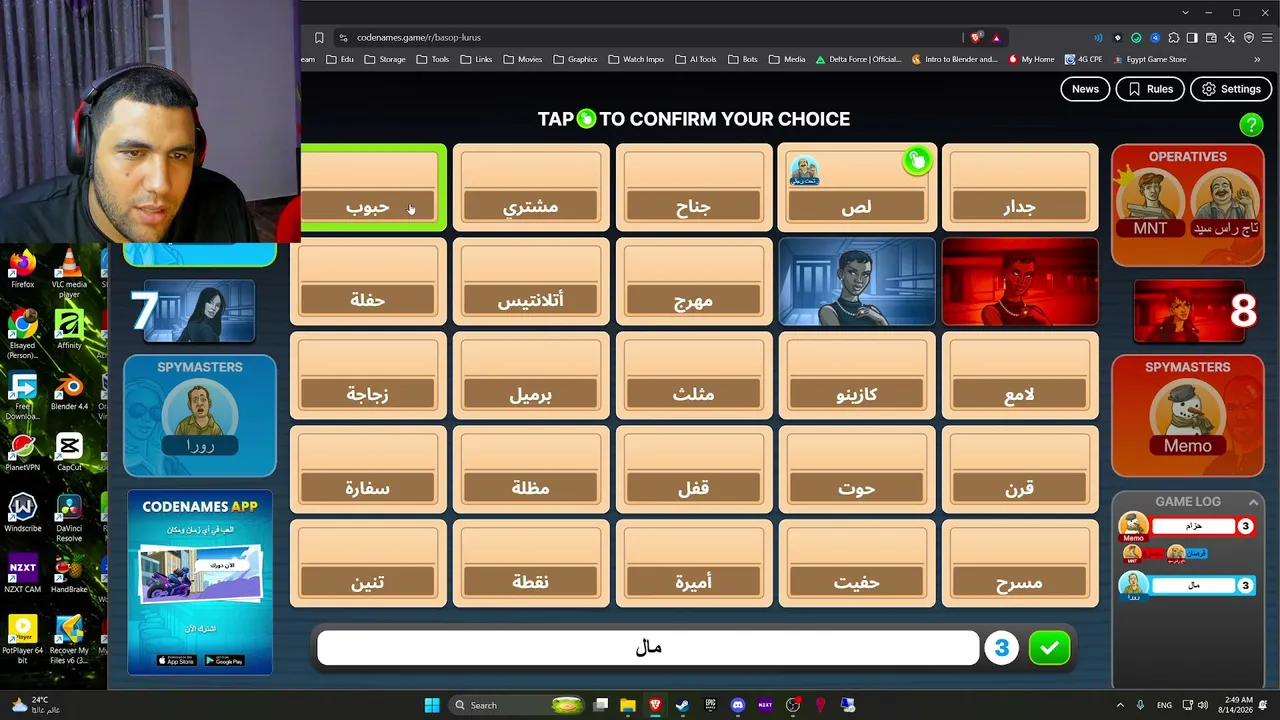Screen dimensions: 1280x720
Task: Open the weather widget showing 24°C
Action: pyautogui.click(x=38, y=705)
